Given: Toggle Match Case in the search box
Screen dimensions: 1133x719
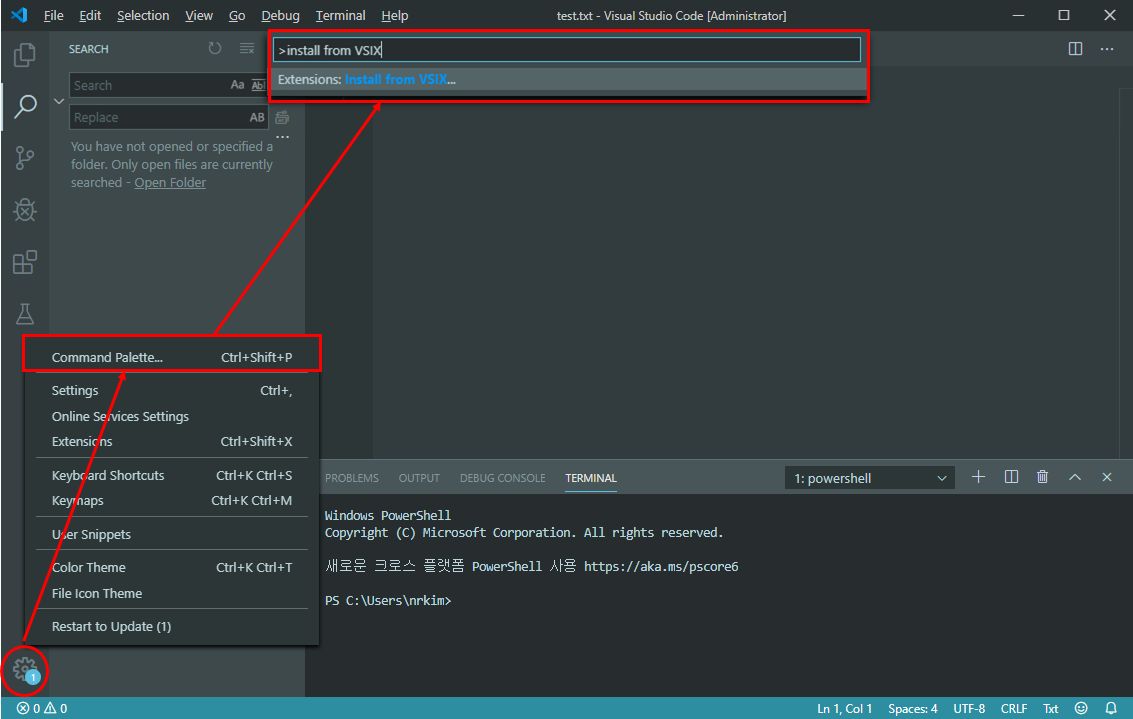Looking at the screenshot, I should 236,85.
